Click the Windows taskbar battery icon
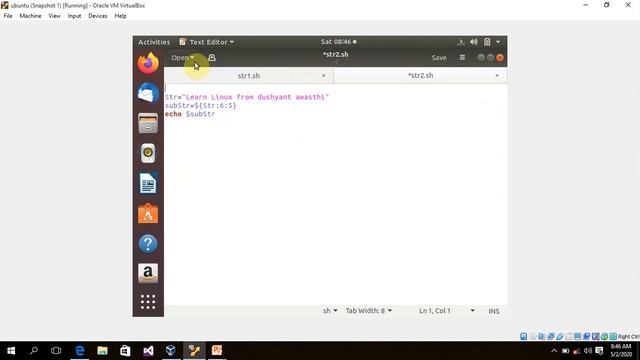This screenshot has width=640, height=360. click(565, 351)
